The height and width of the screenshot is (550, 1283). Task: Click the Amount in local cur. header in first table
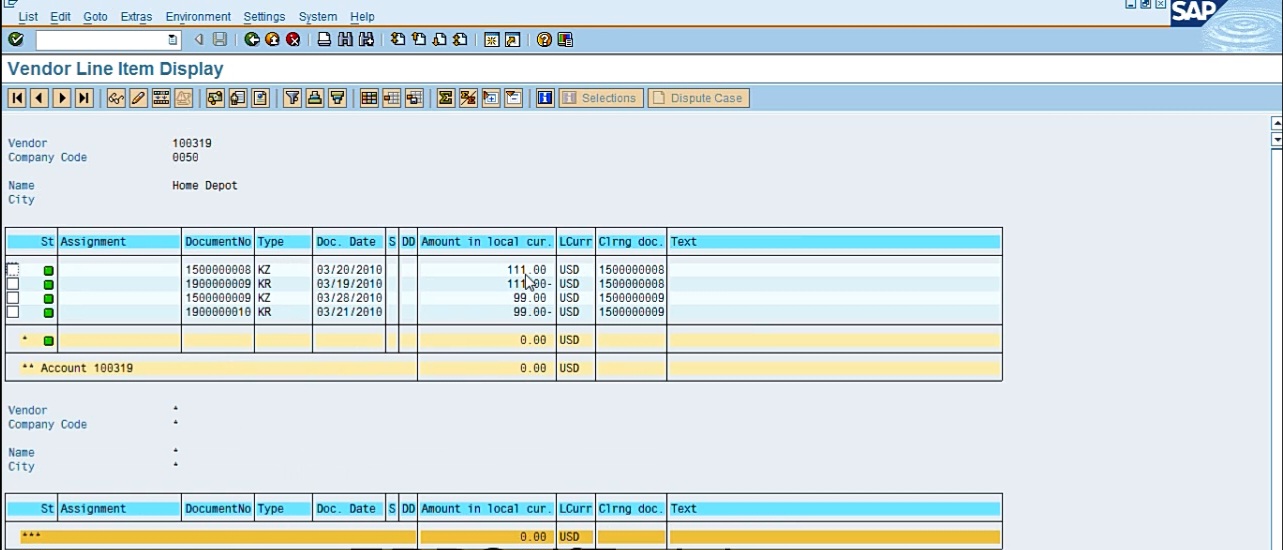point(487,242)
